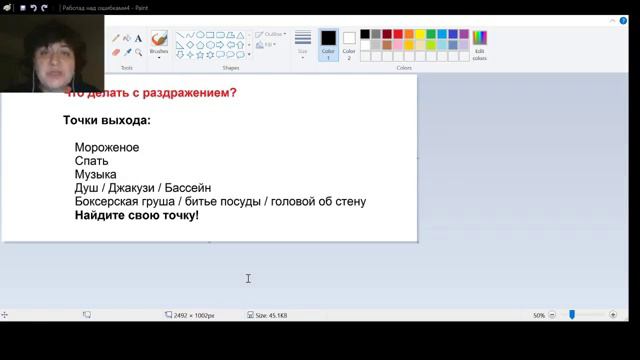Choose the Right triangle shape
The height and width of the screenshot is (360, 640).
(180, 45)
